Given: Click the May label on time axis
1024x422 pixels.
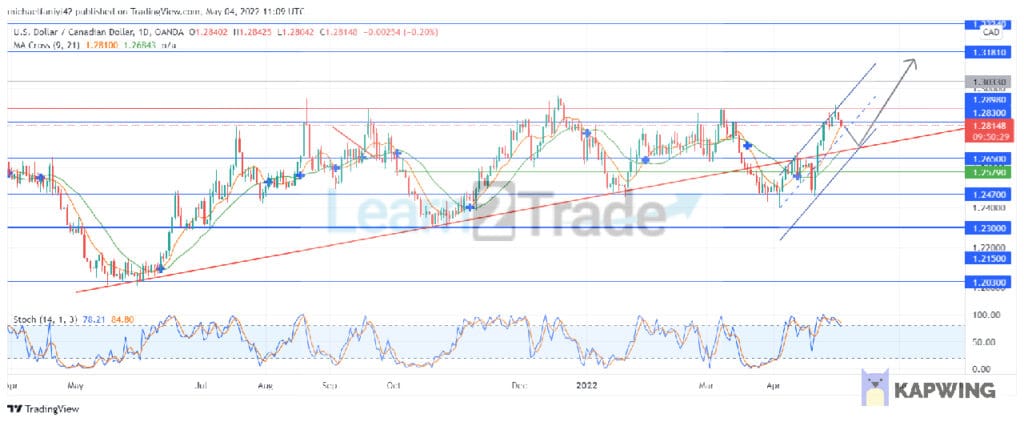Looking at the screenshot, I should click(x=76, y=386).
